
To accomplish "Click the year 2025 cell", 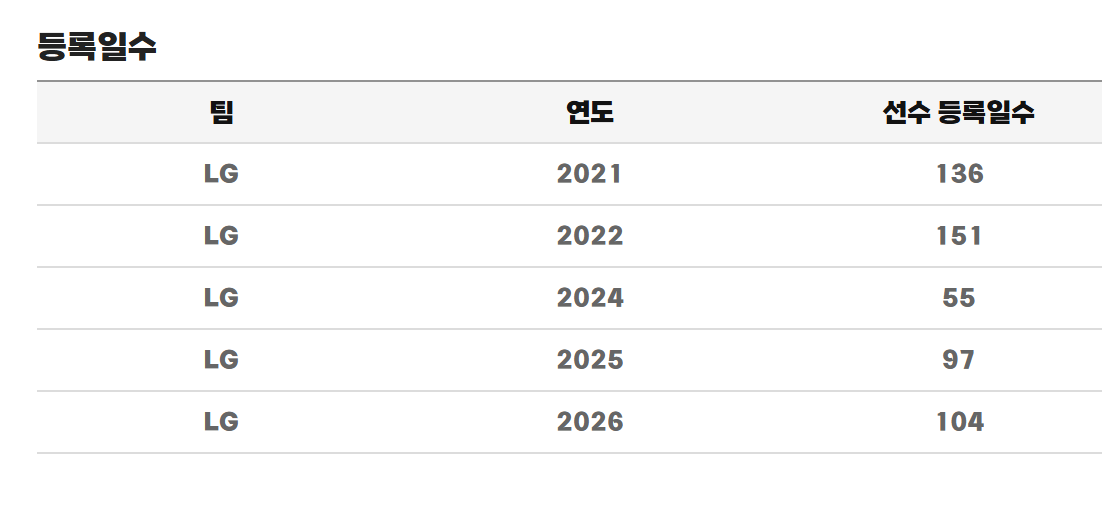I will [590, 360].
